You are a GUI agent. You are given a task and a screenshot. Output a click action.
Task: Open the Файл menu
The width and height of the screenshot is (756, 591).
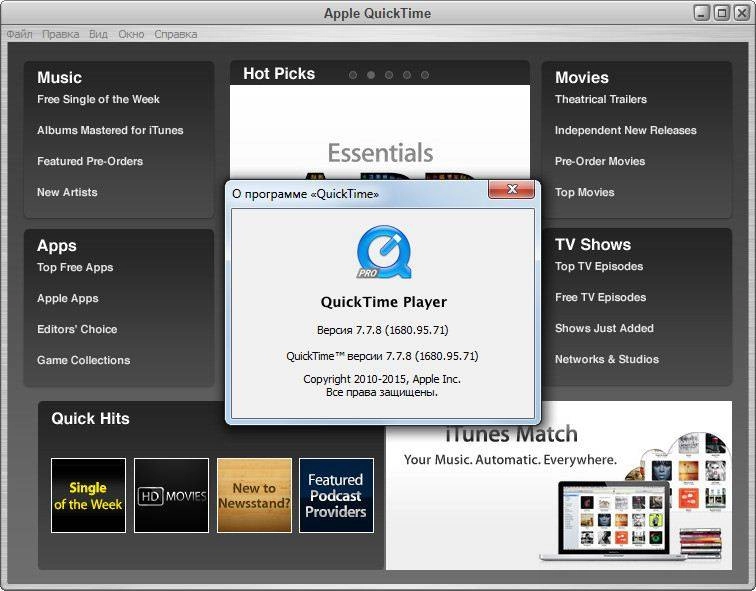coord(19,34)
